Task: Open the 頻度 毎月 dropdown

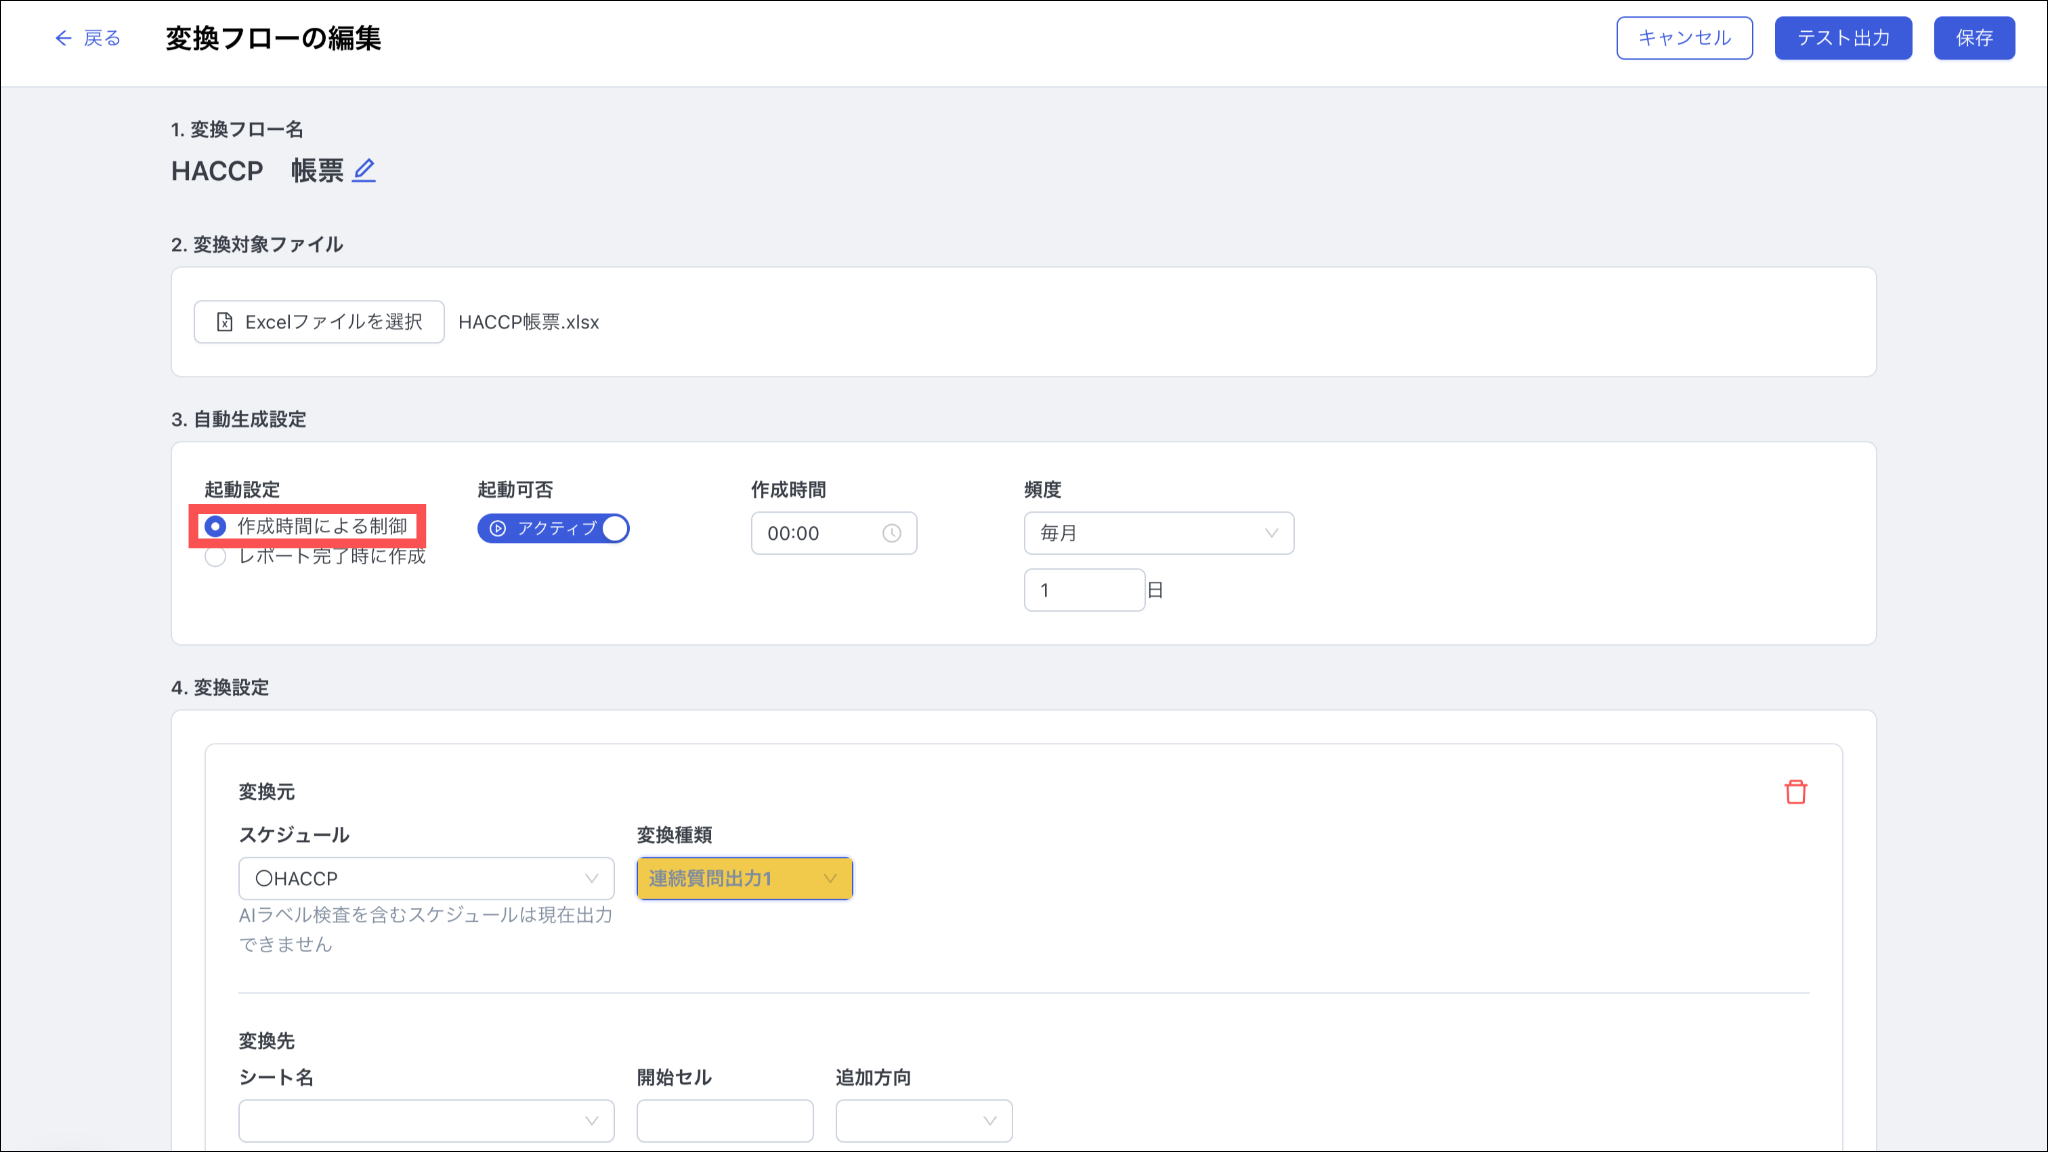Action: (1158, 533)
